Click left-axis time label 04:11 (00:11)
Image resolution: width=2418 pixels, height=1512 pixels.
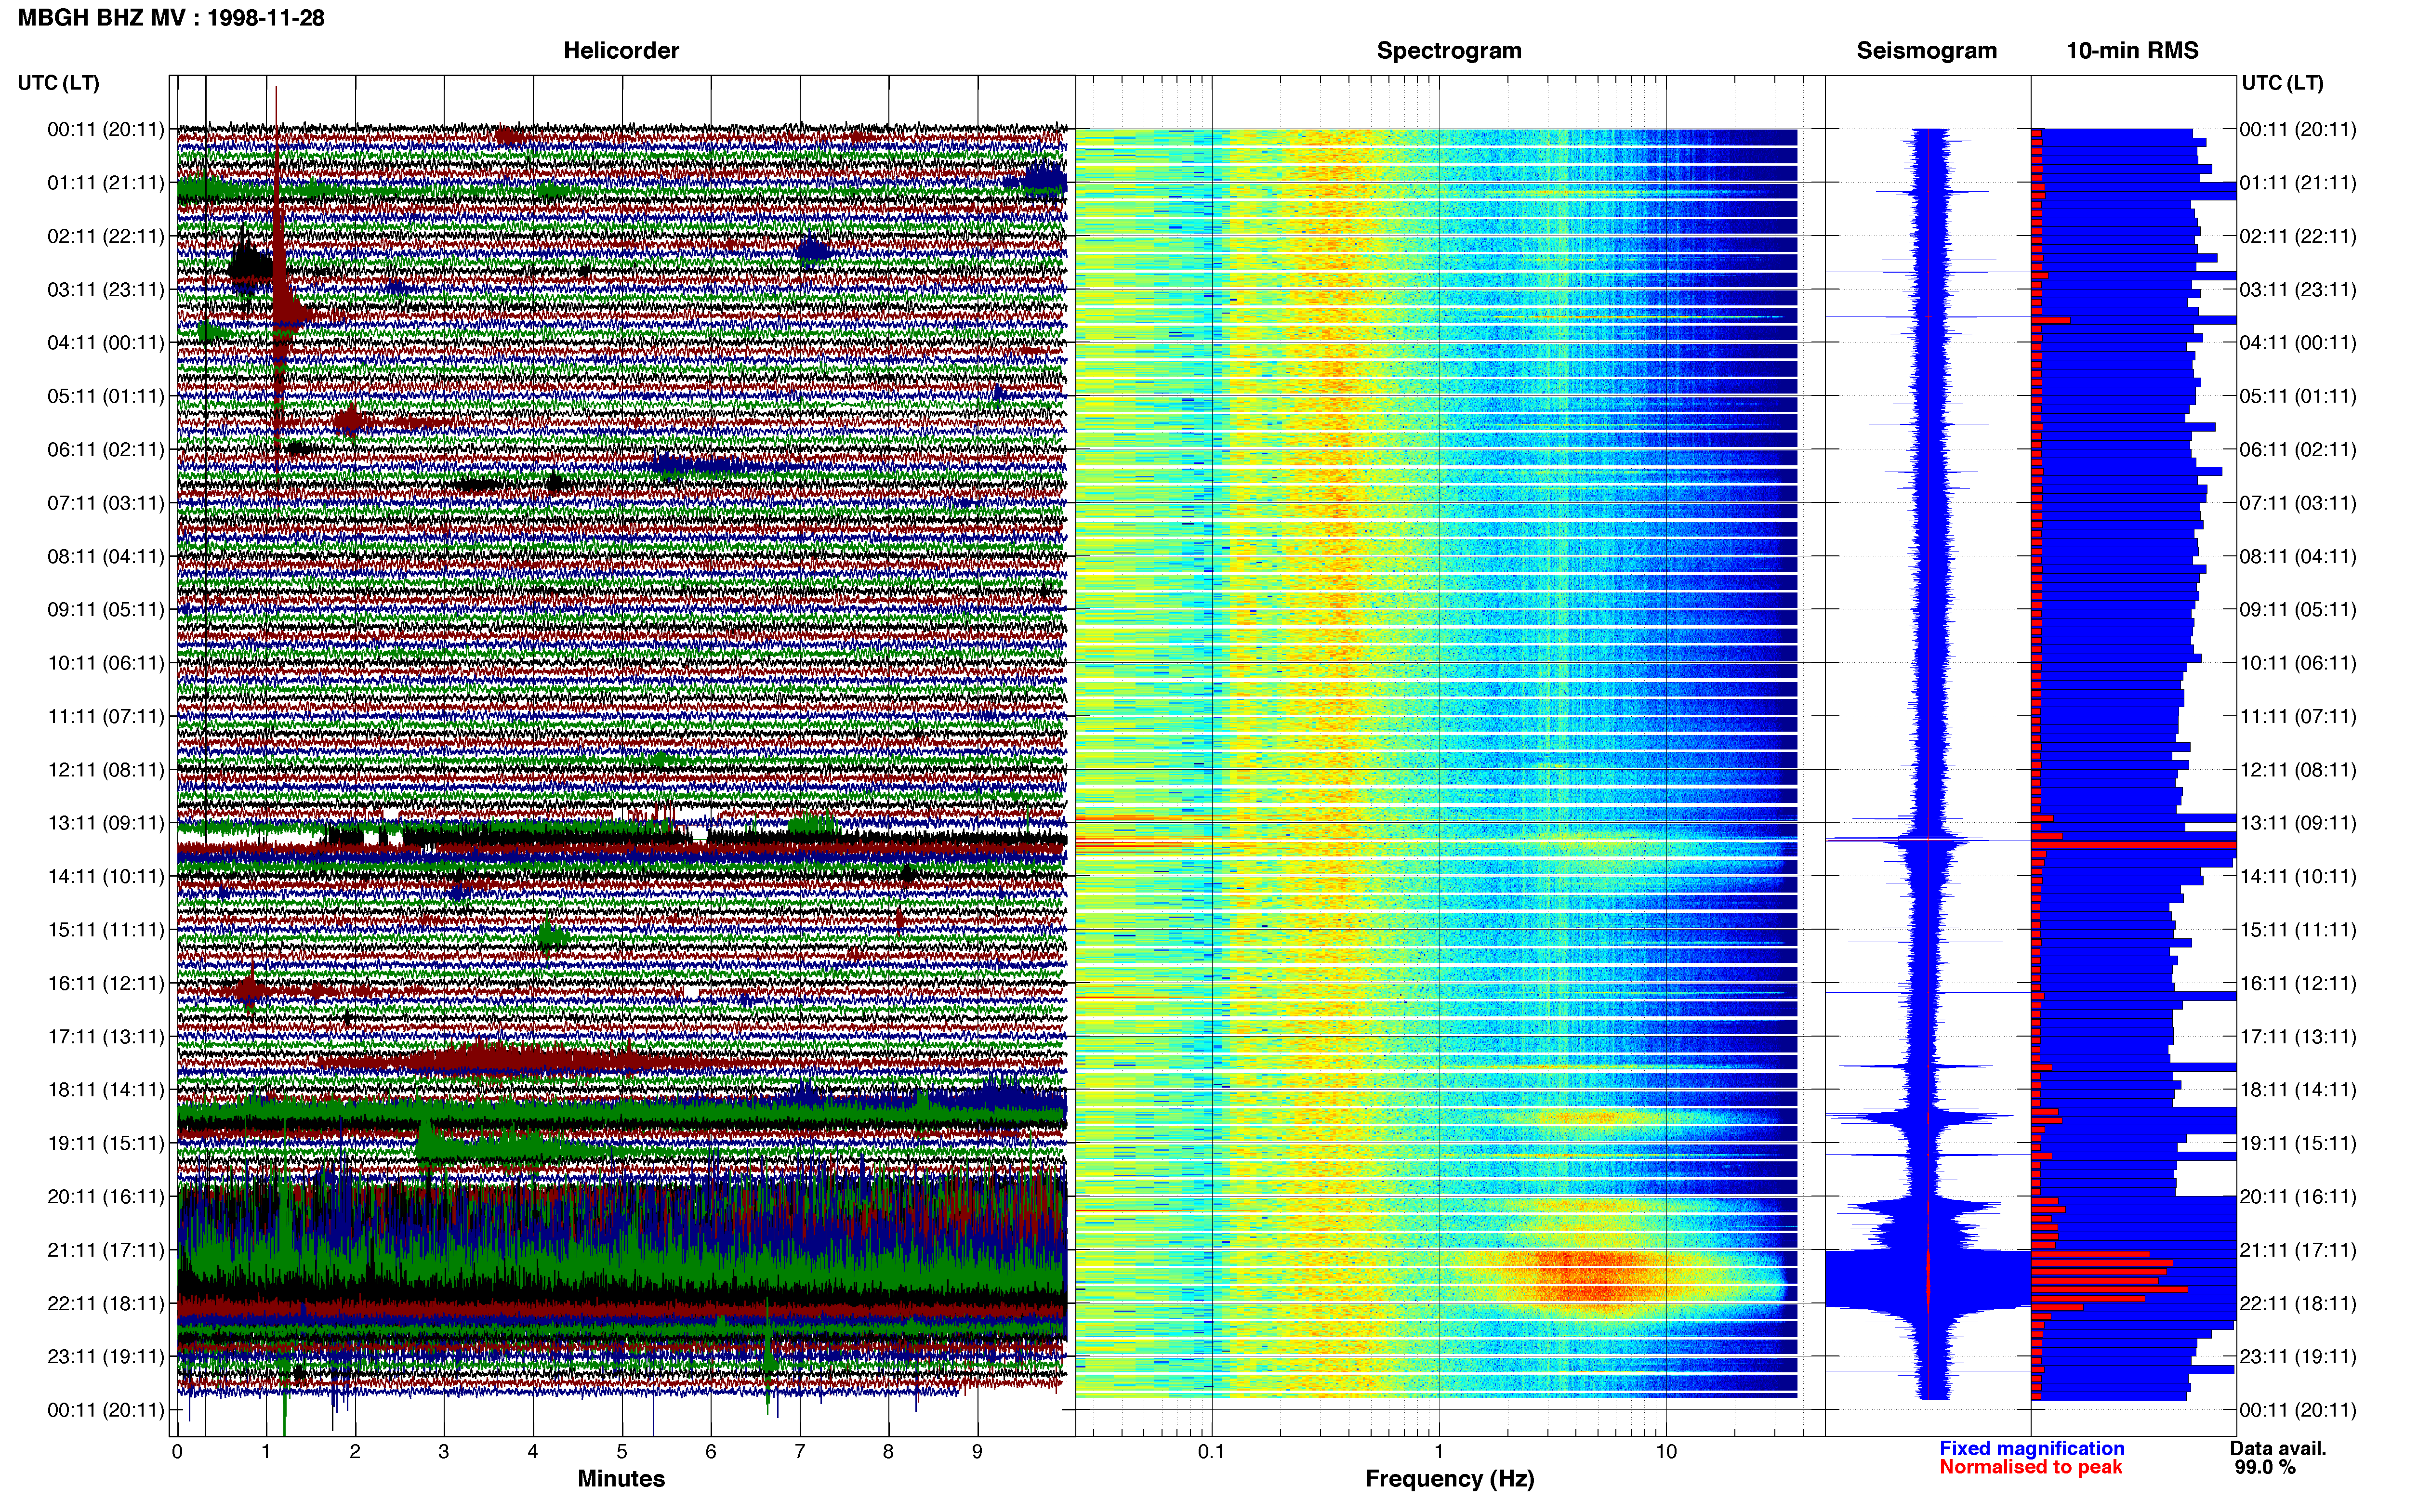click(106, 343)
